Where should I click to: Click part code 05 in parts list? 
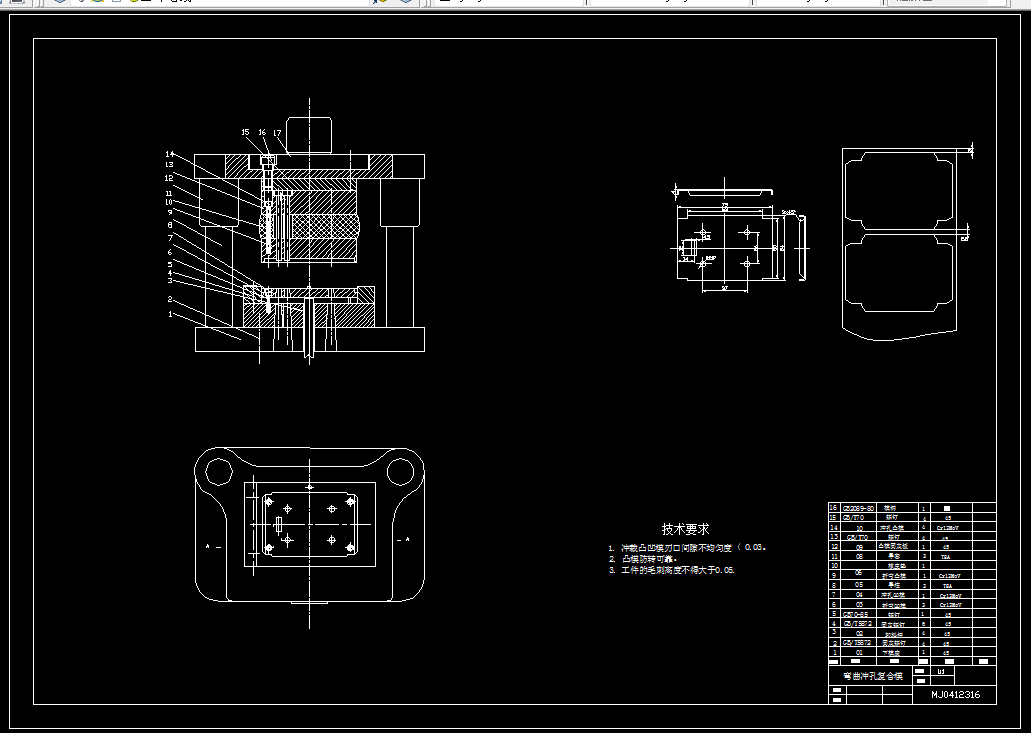(859, 584)
